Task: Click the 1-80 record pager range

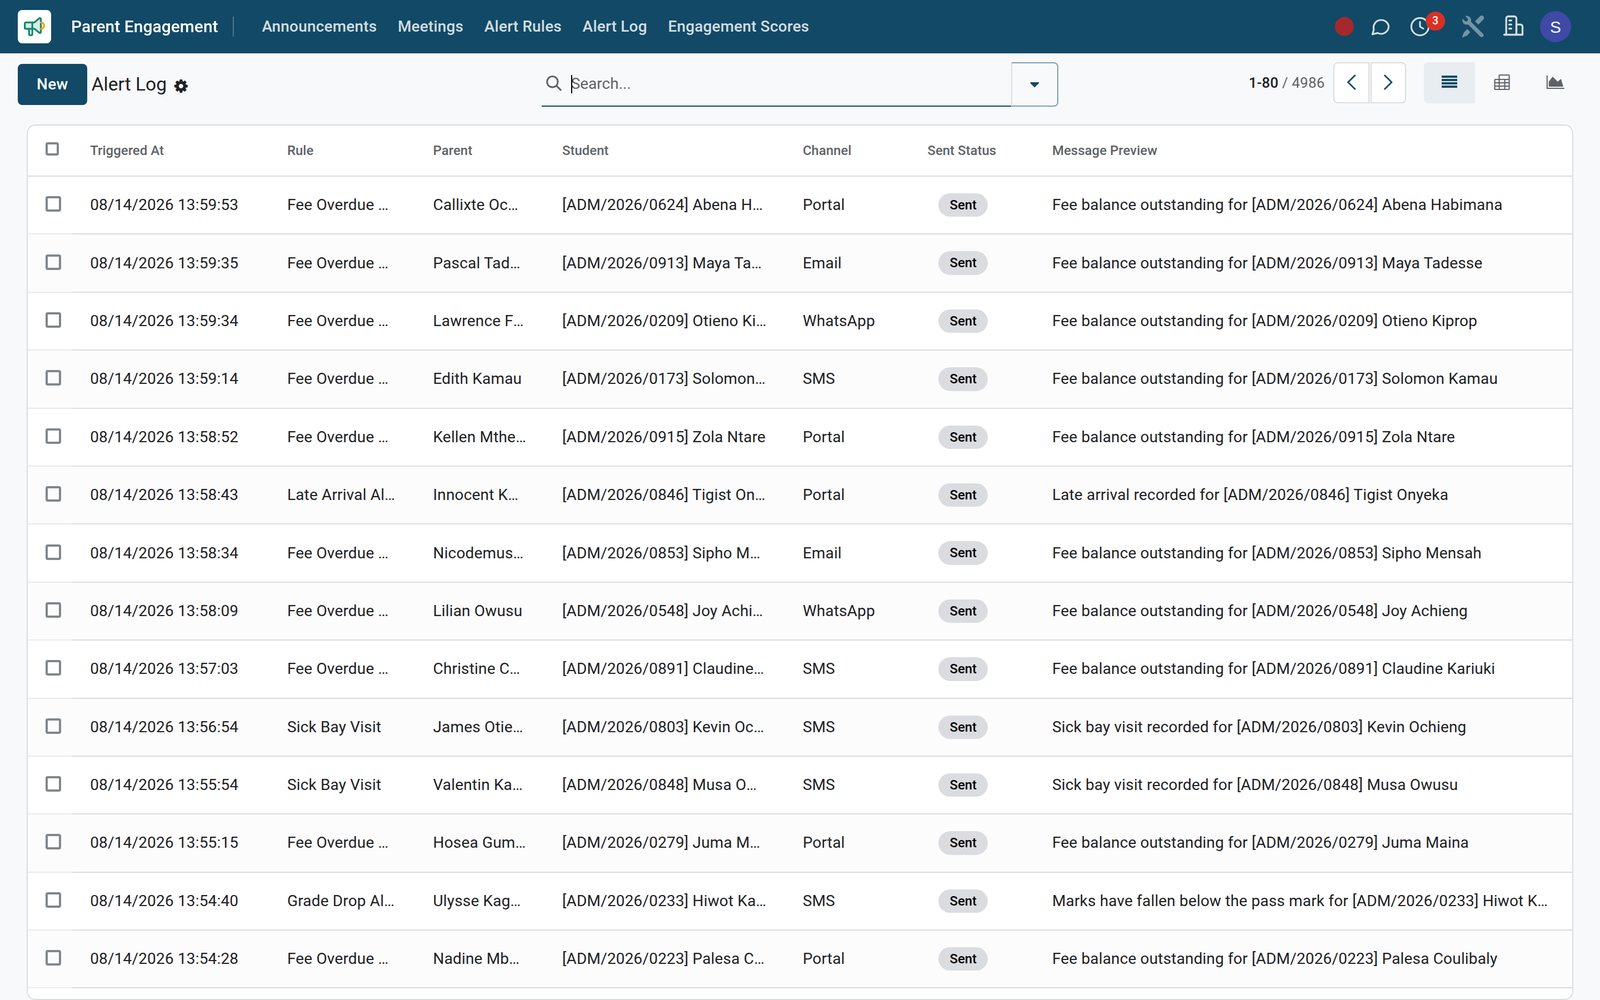Action: [x=1263, y=83]
